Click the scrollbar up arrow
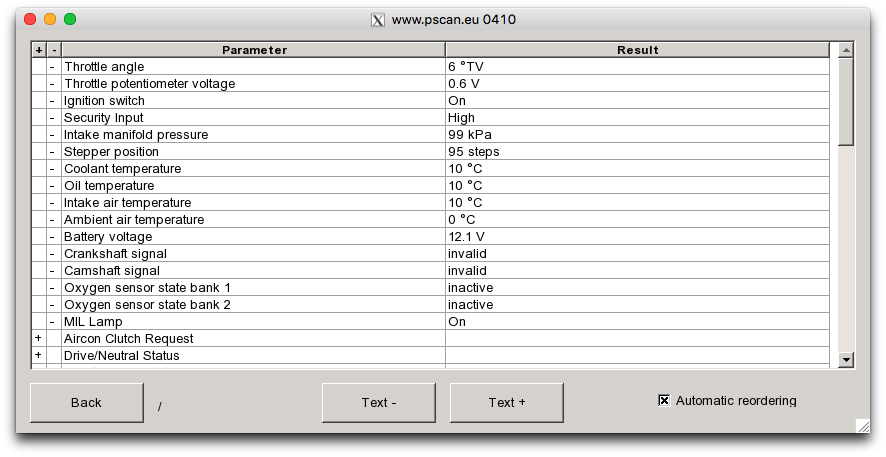The height and width of the screenshot is (457, 886). 846,49
